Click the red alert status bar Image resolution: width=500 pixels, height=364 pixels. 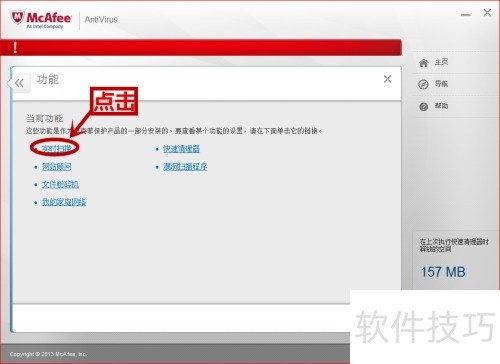201,47
